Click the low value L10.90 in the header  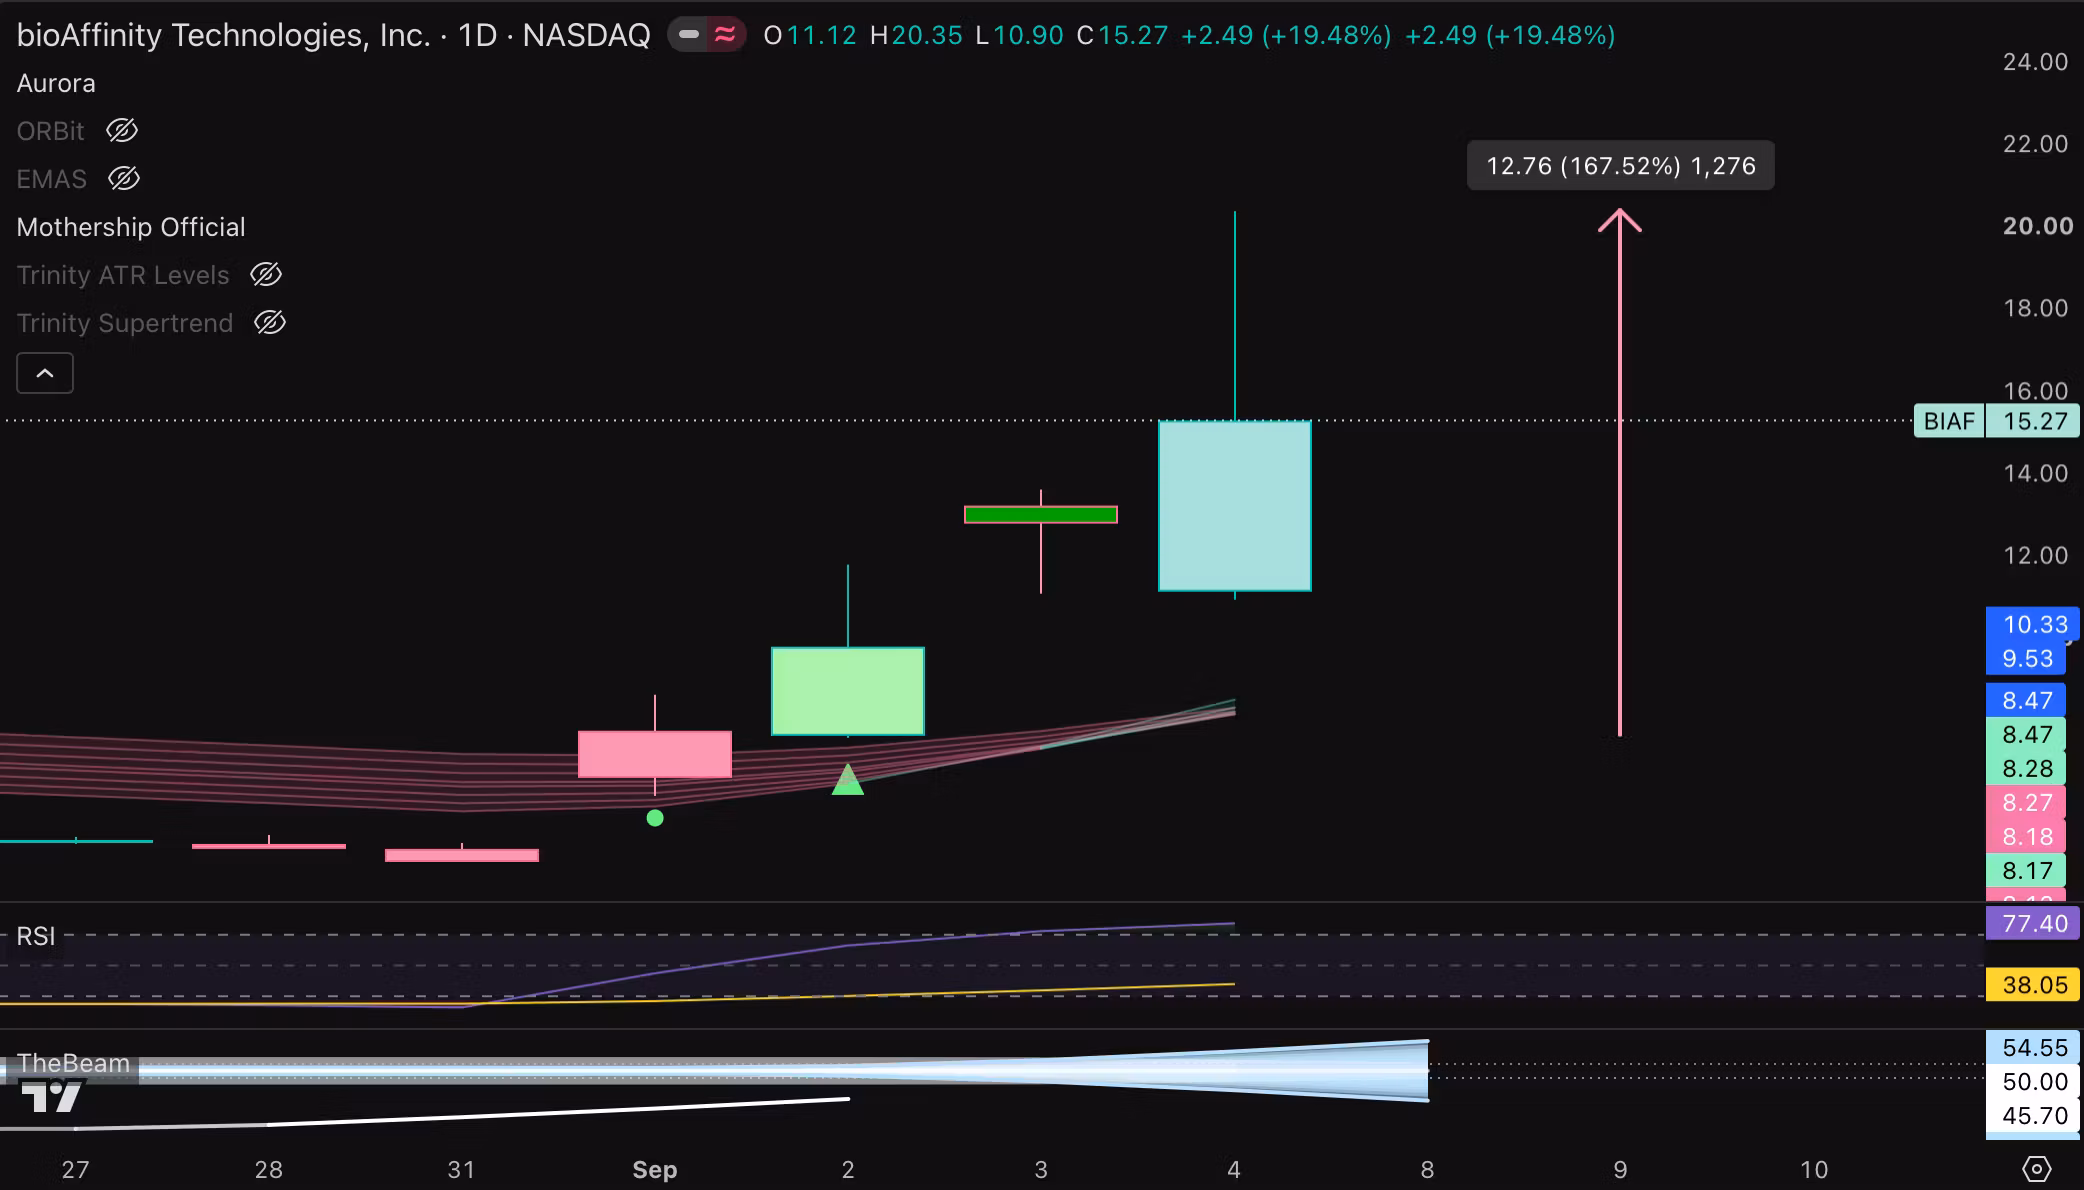[x=1019, y=36]
